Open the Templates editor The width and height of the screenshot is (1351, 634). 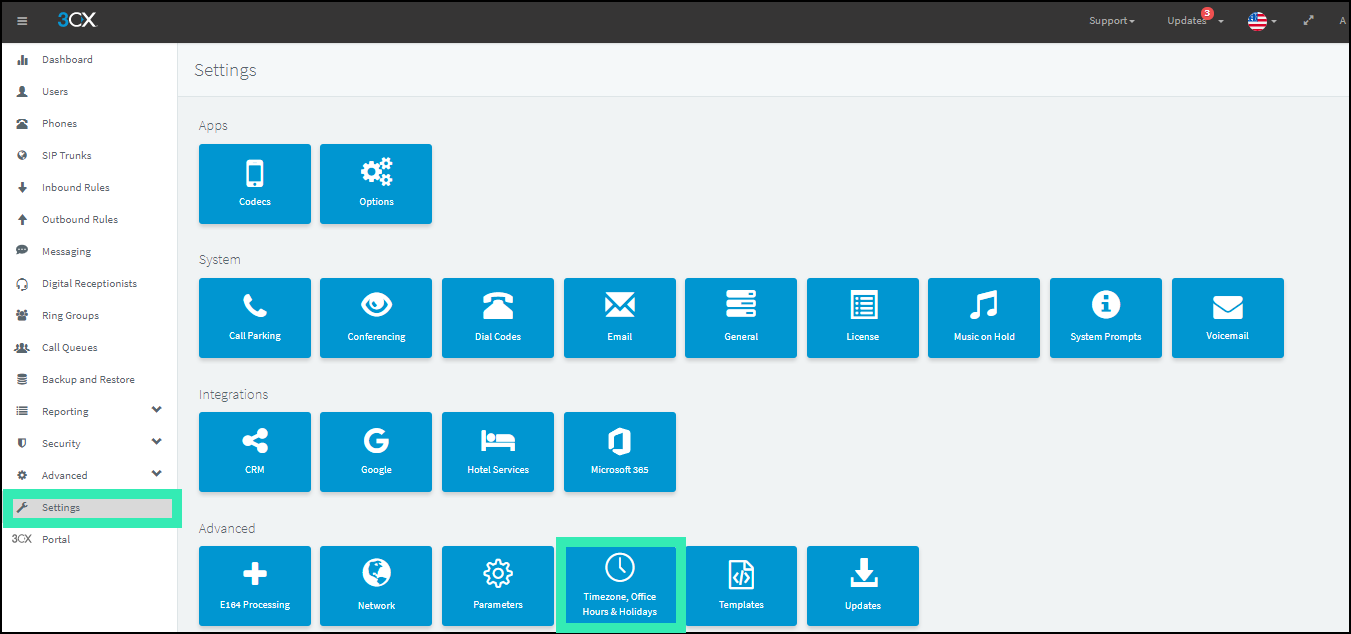coord(741,586)
